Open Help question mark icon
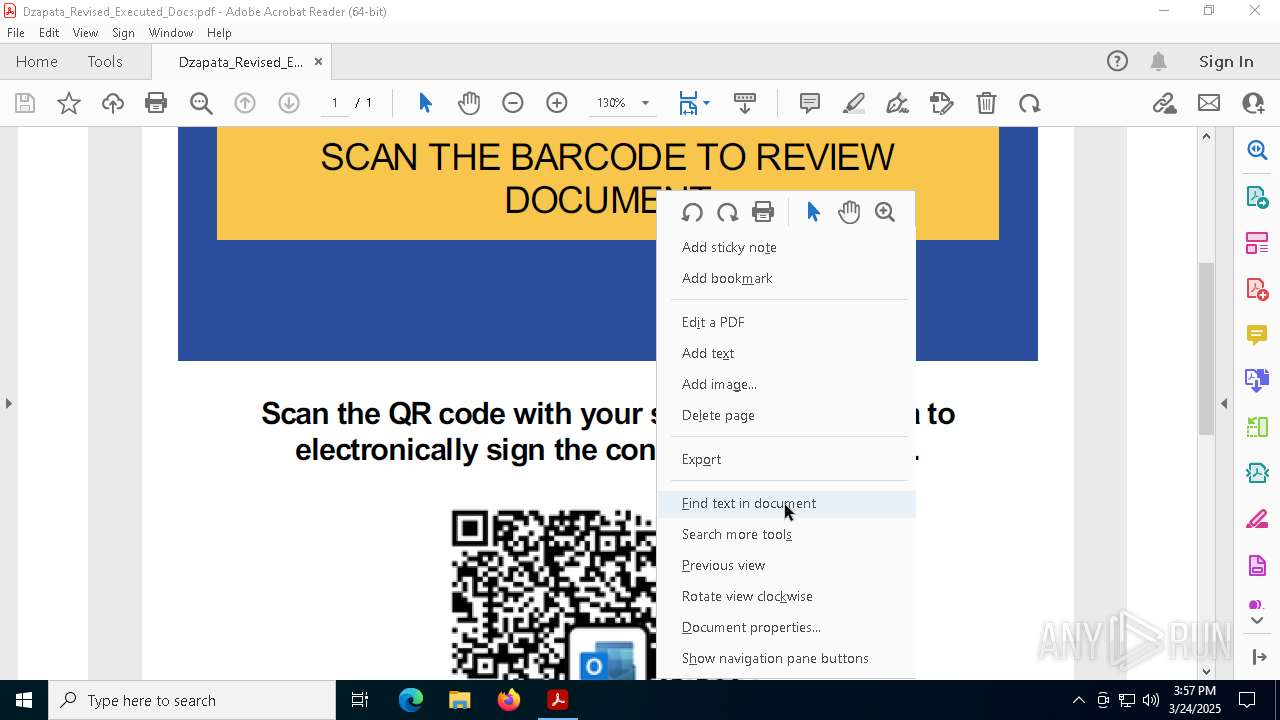This screenshot has height=720, width=1280. point(1117,61)
